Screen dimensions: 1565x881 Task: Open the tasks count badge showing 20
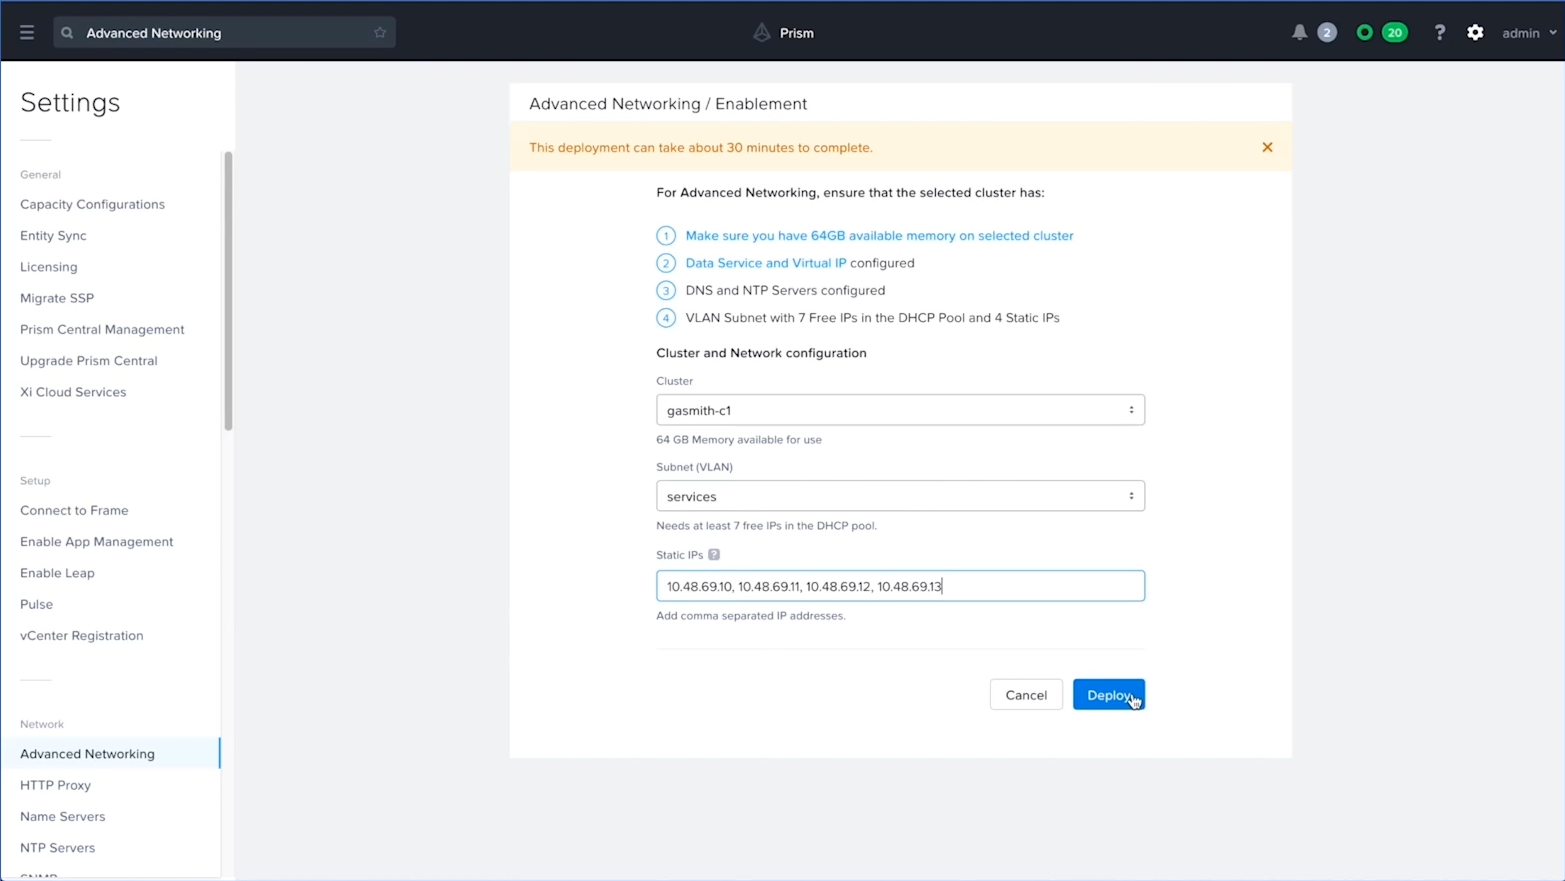(1394, 33)
